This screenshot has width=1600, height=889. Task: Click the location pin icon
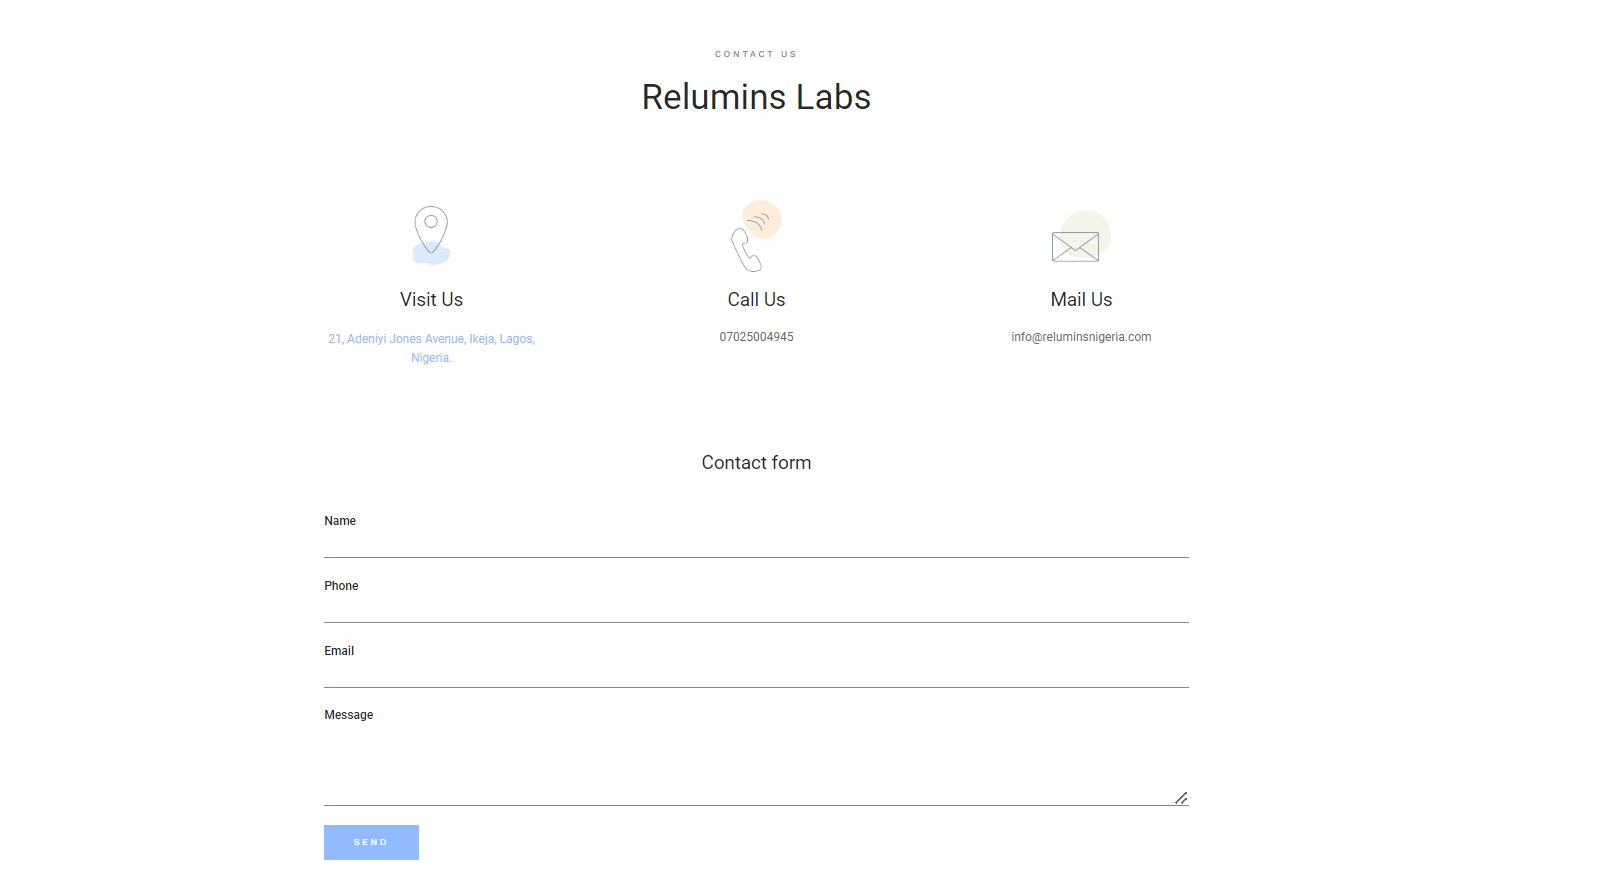(431, 233)
